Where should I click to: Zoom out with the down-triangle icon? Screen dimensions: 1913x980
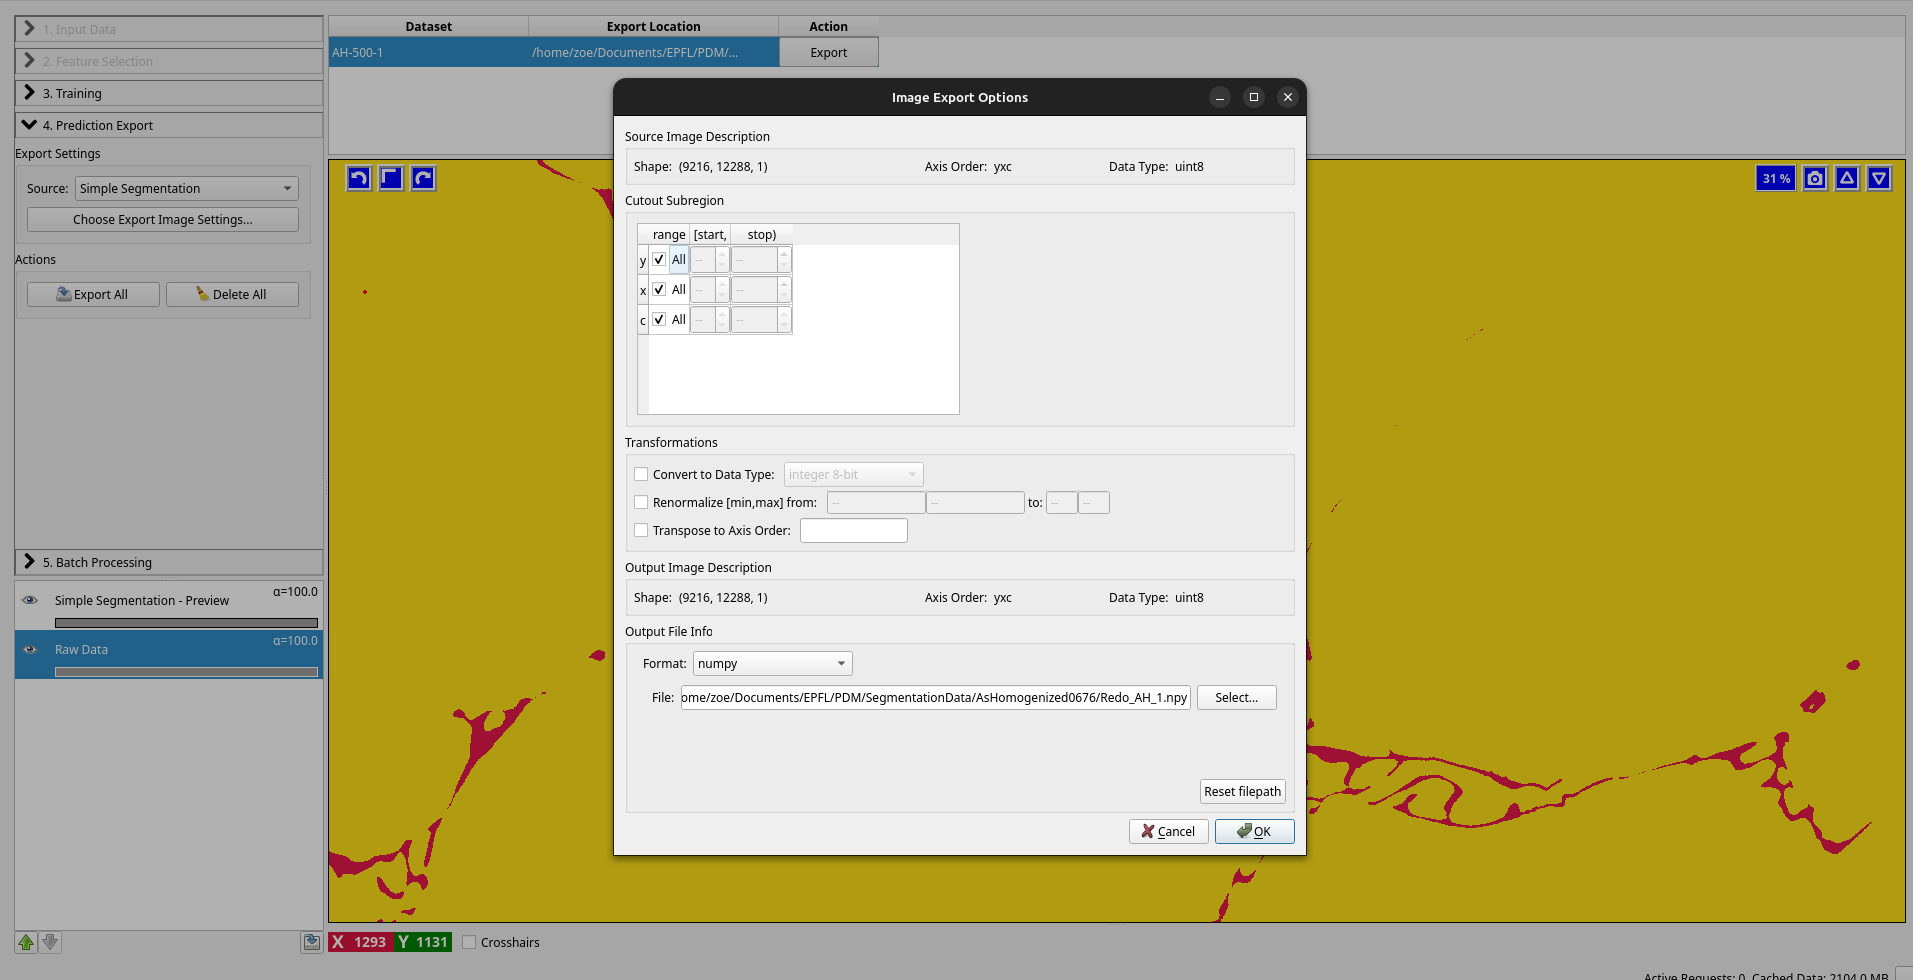coord(1878,177)
